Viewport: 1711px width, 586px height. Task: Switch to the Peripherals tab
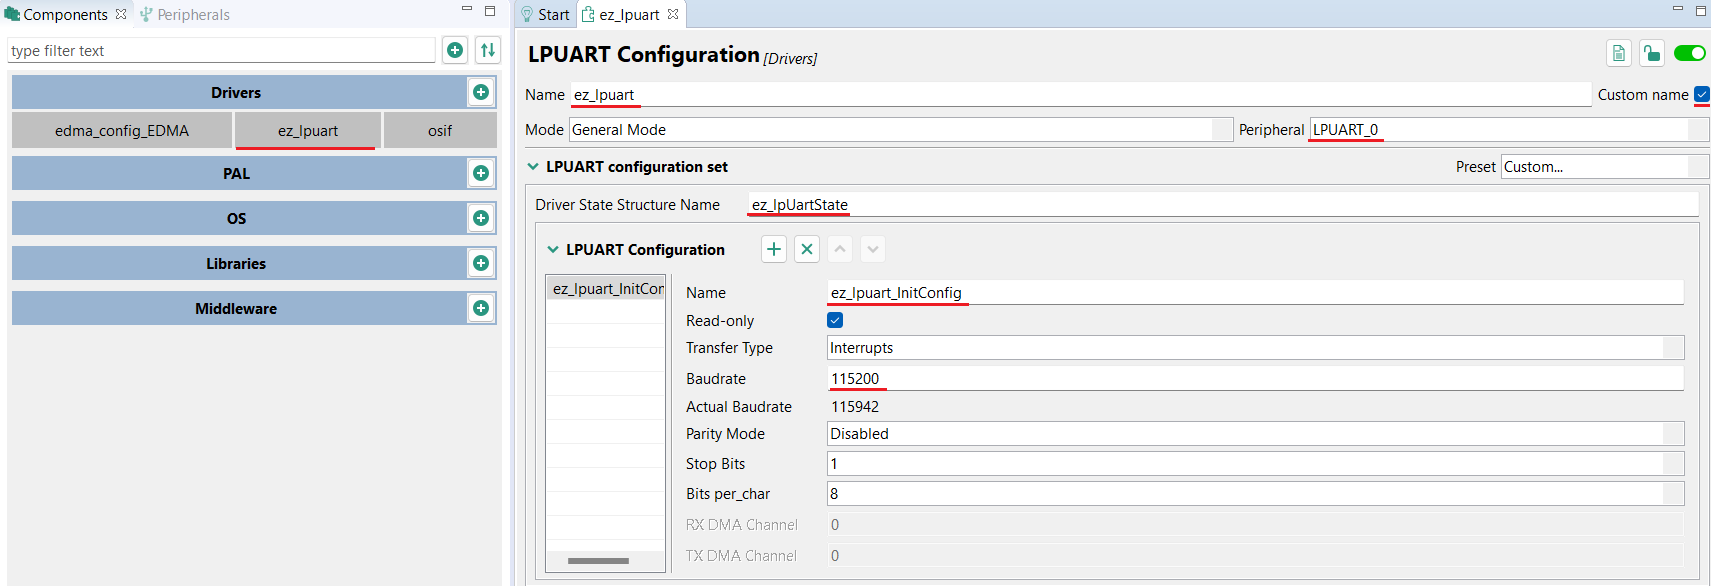pos(185,14)
